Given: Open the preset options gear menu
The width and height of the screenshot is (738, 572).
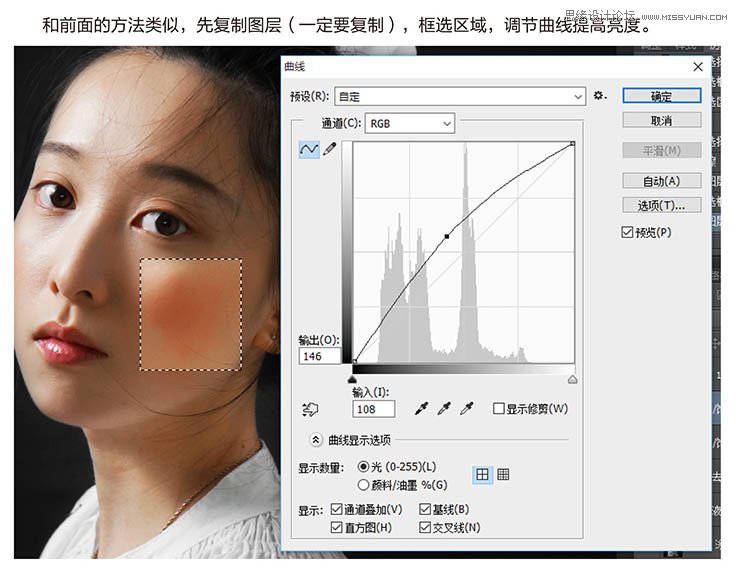Looking at the screenshot, I should pos(600,96).
